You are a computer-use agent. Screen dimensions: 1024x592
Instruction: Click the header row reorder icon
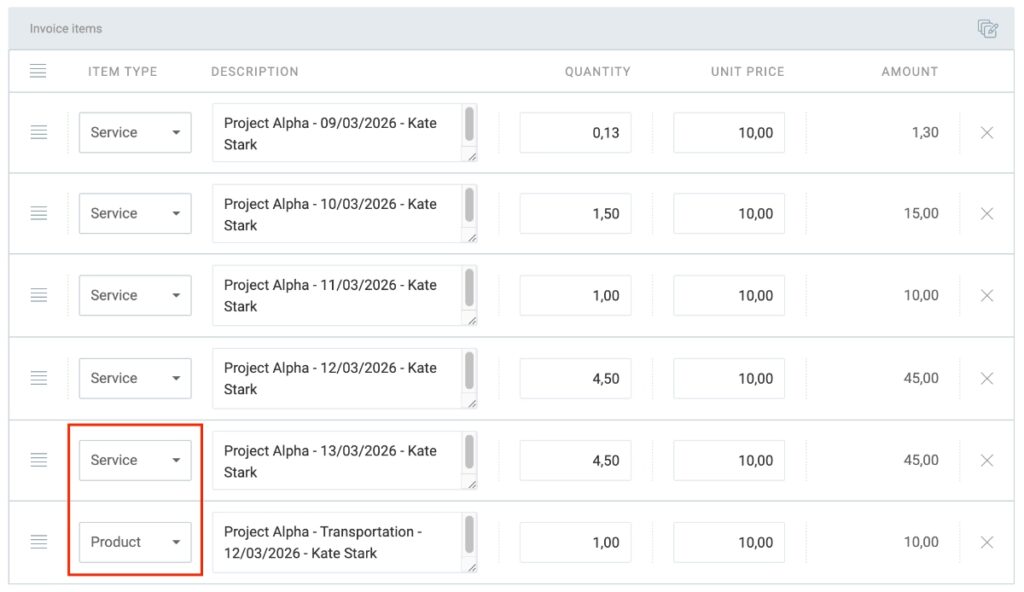pyautogui.click(x=39, y=72)
